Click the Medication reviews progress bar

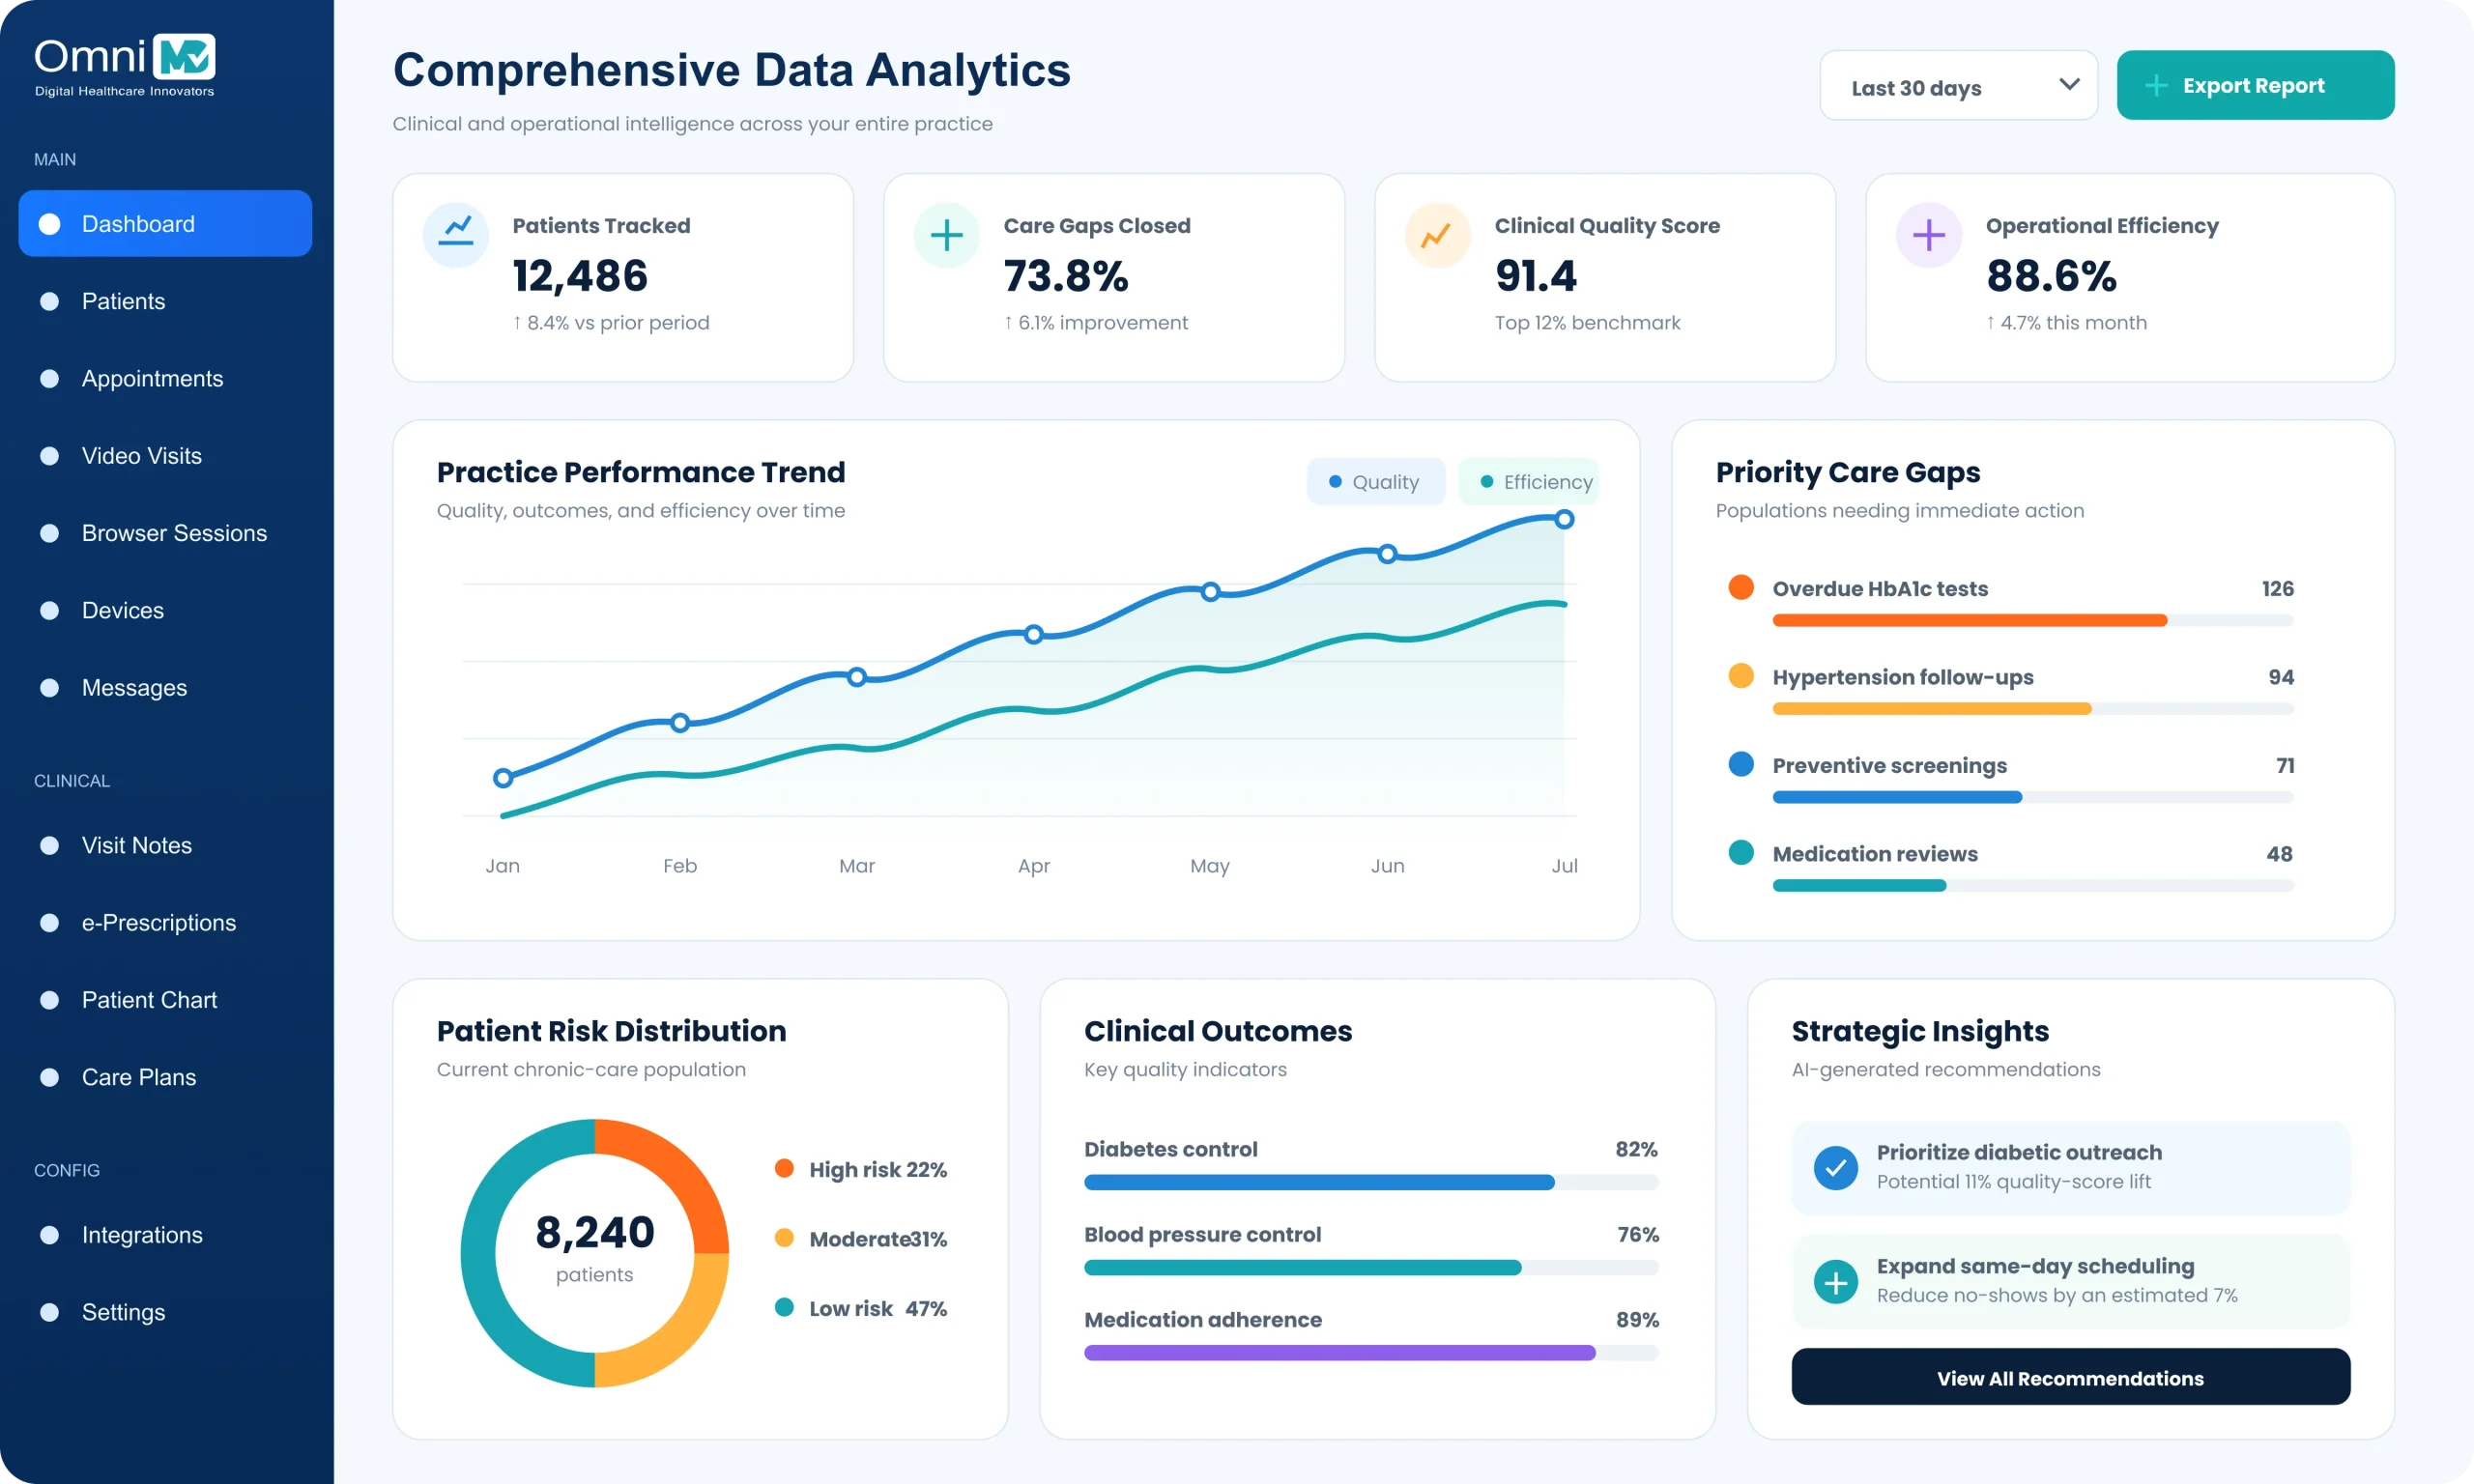(2033, 885)
